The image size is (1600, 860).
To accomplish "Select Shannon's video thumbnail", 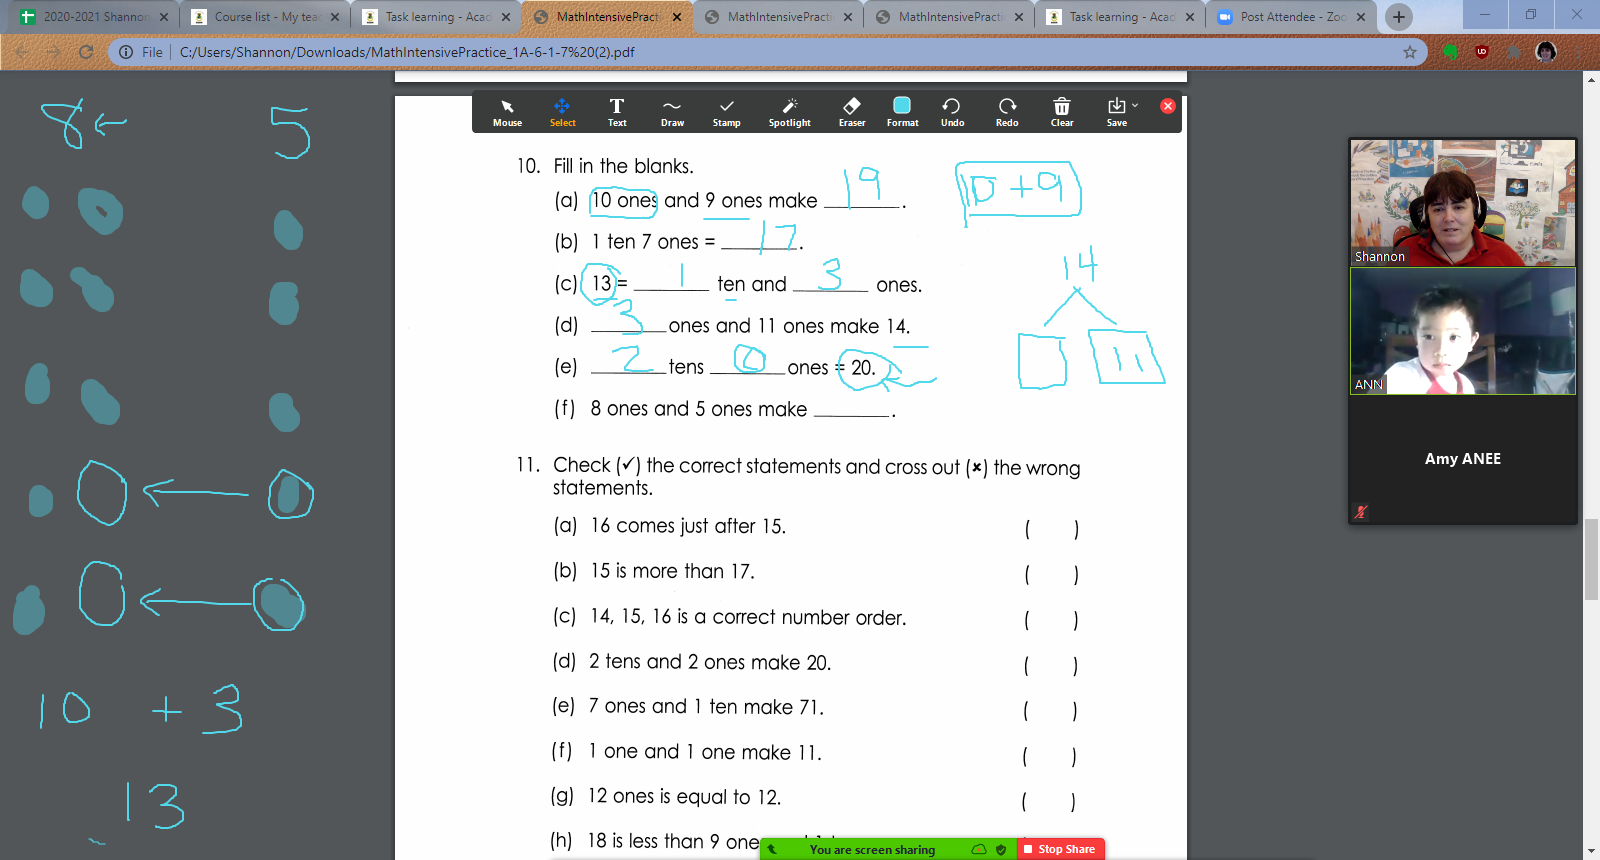I will click(x=1463, y=202).
